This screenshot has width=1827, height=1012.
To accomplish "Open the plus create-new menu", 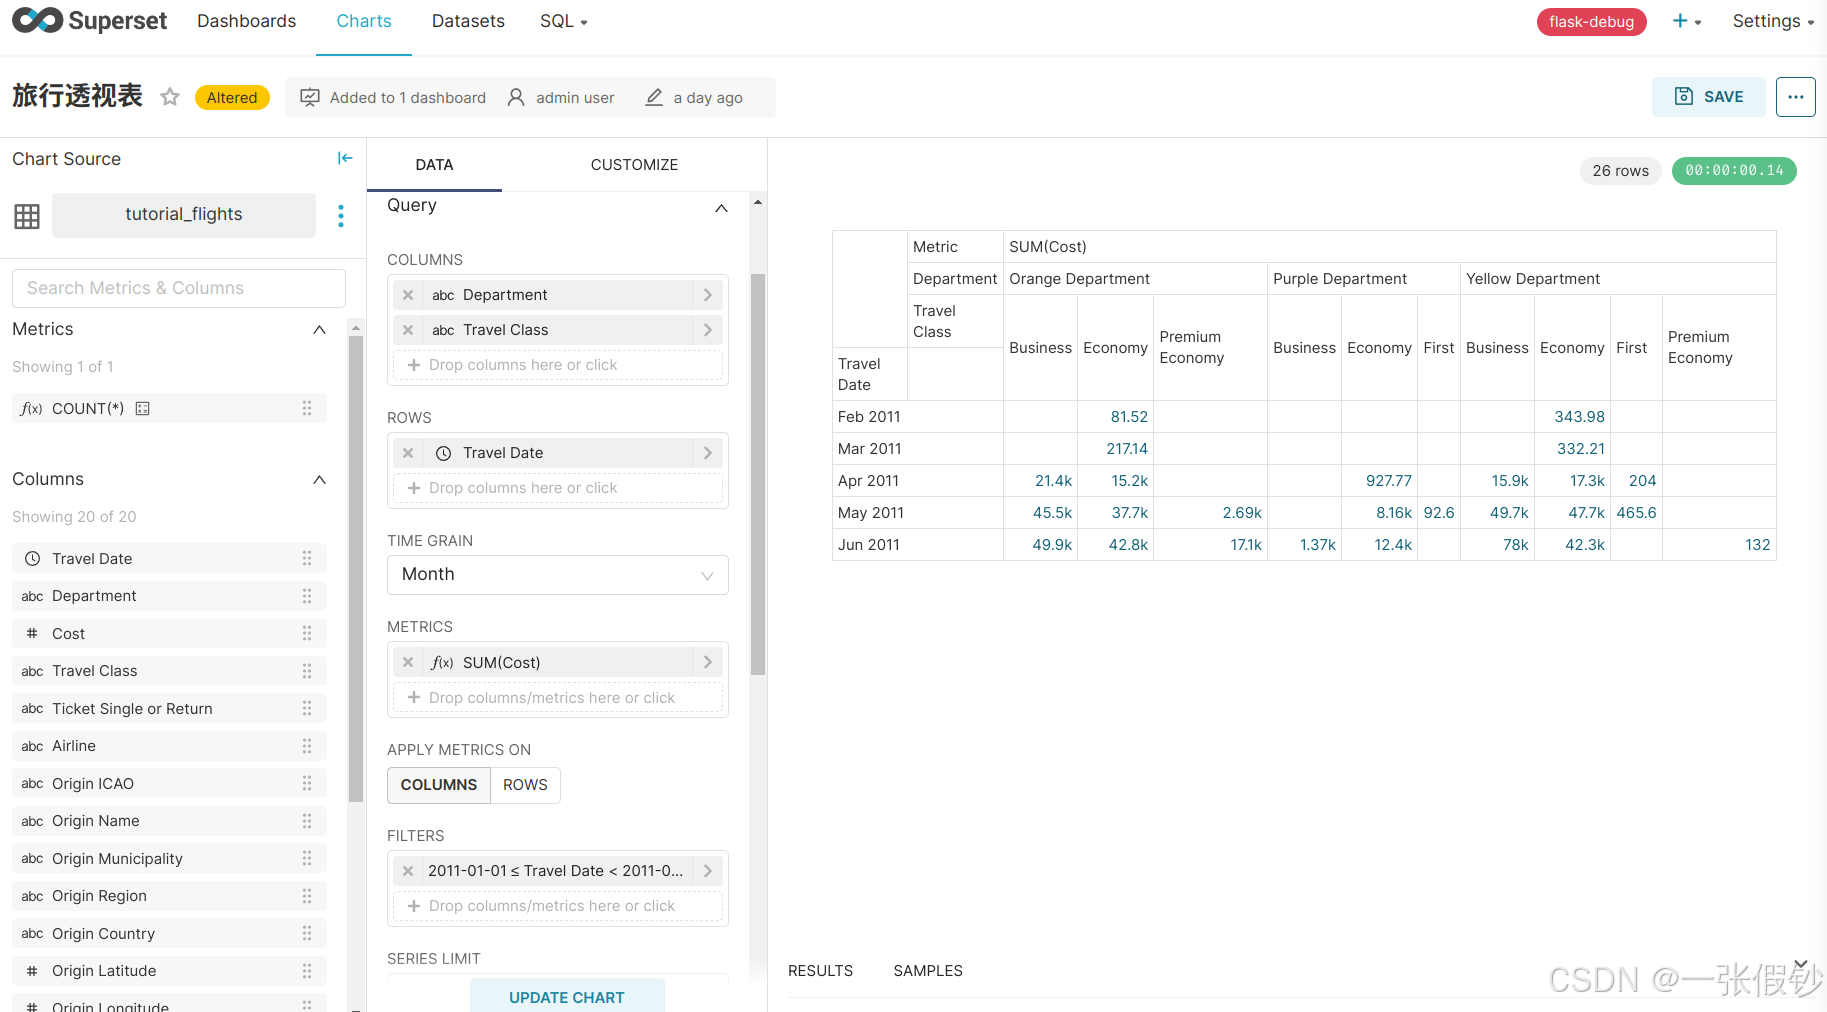I will tap(1686, 21).
